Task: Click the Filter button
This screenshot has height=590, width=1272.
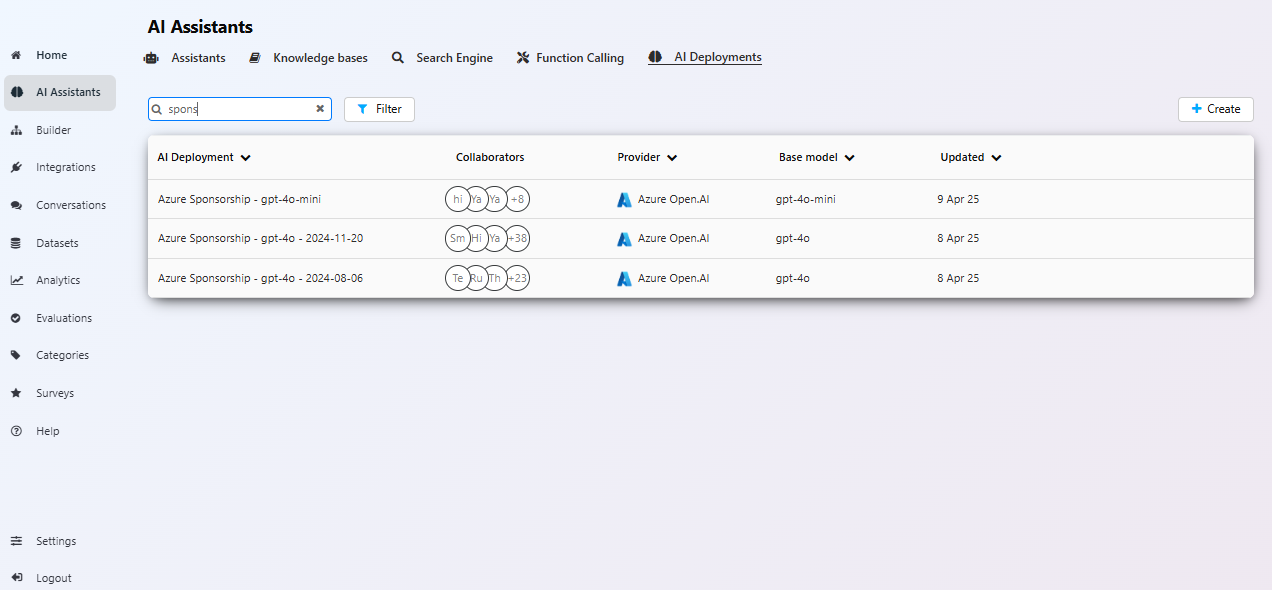Action: click(379, 109)
